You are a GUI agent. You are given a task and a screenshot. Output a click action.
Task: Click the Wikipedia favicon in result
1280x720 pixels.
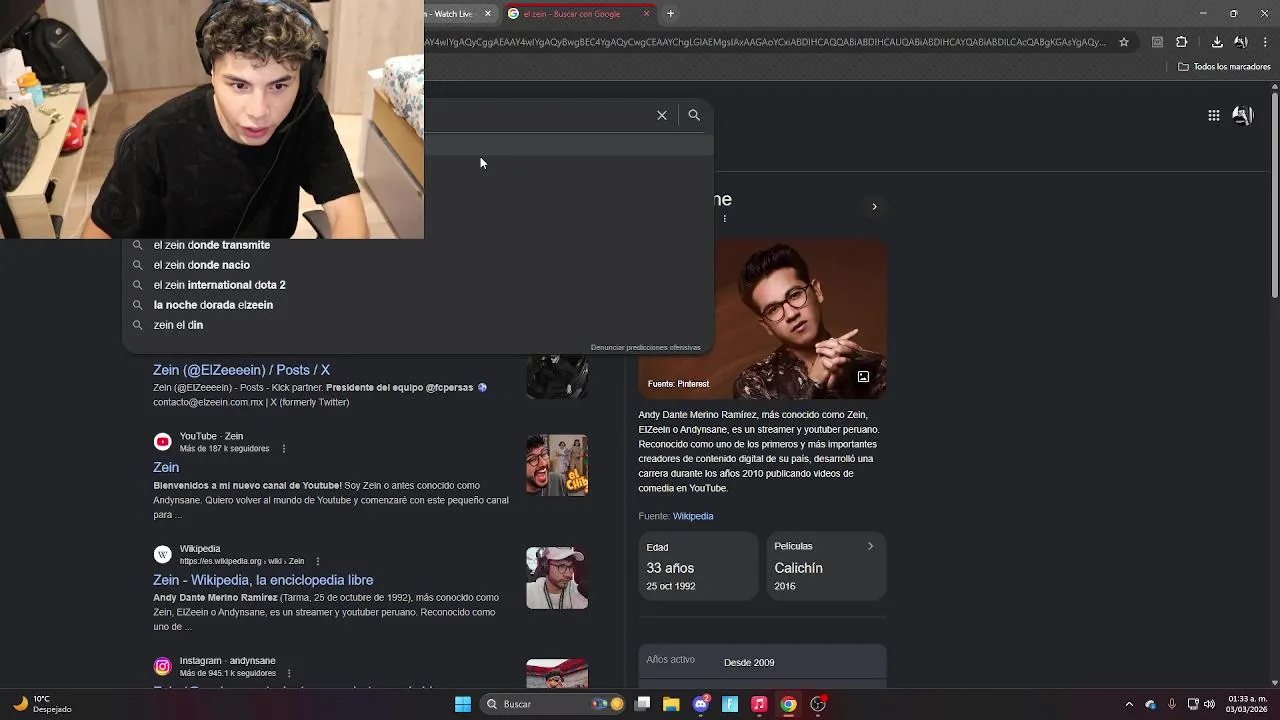[162, 554]
